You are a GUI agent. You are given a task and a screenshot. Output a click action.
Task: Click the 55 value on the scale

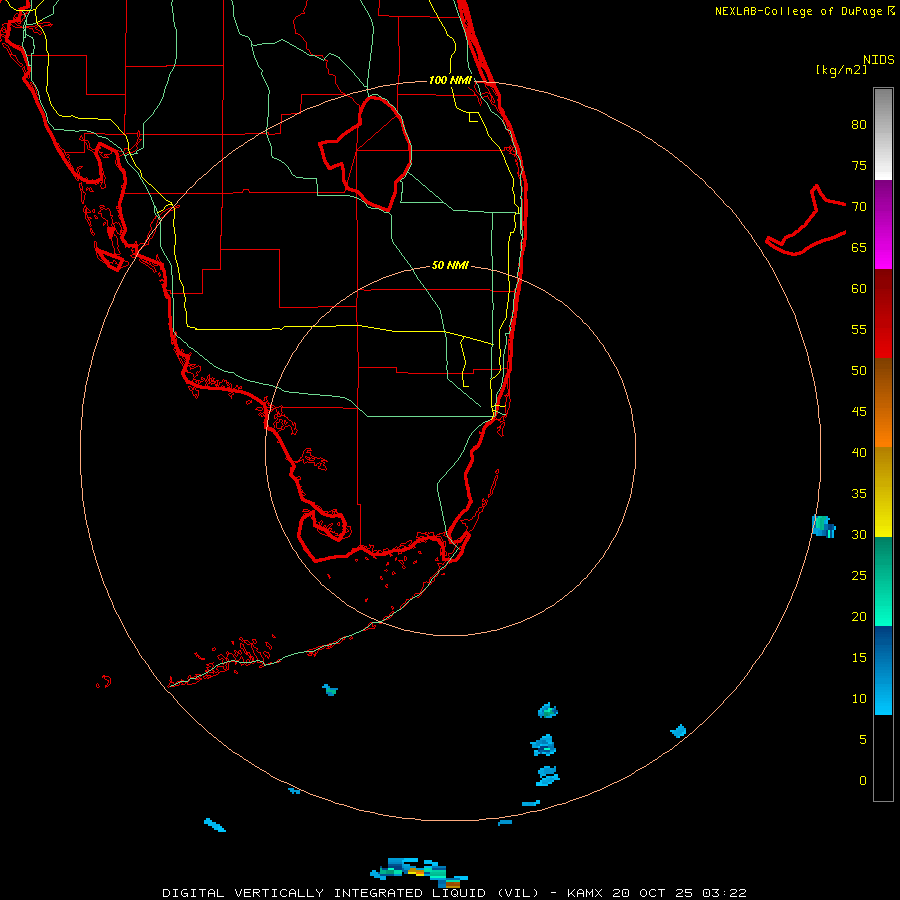[859, 329]
